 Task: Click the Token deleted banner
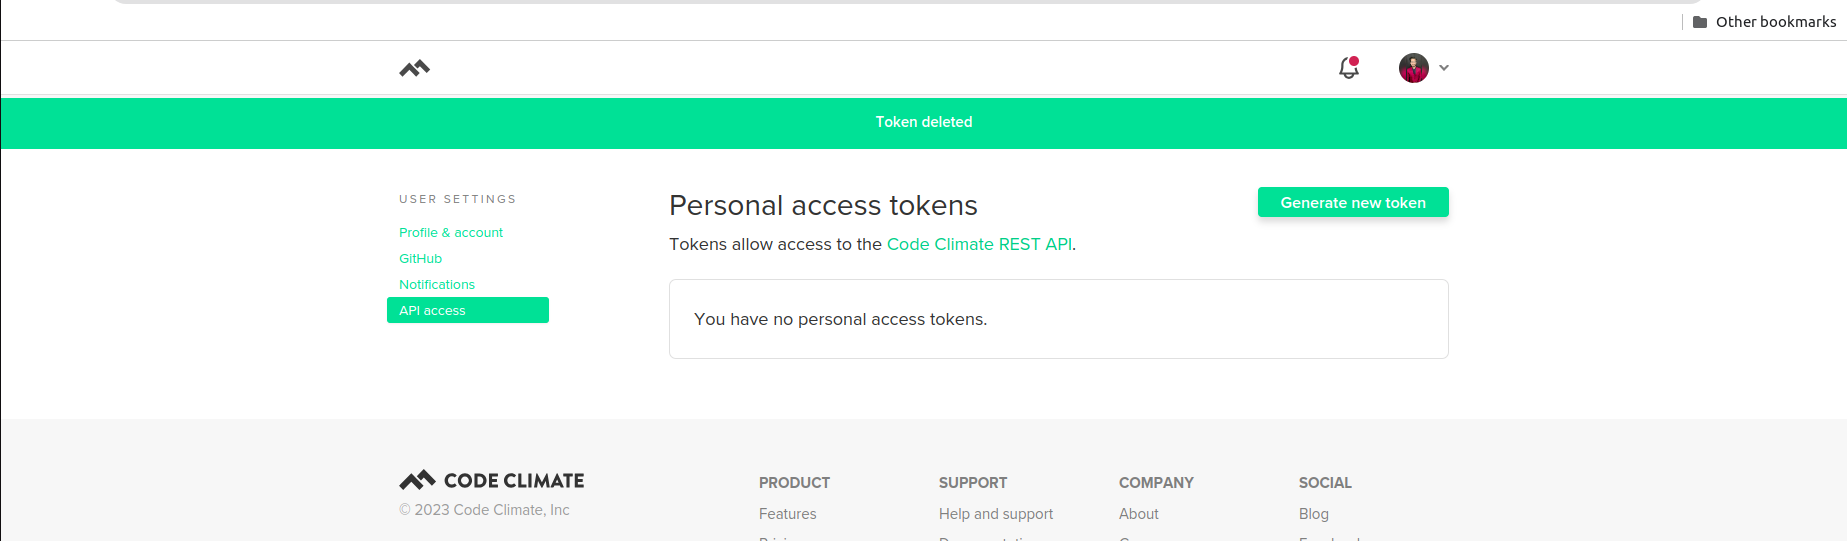click(923, 122)
